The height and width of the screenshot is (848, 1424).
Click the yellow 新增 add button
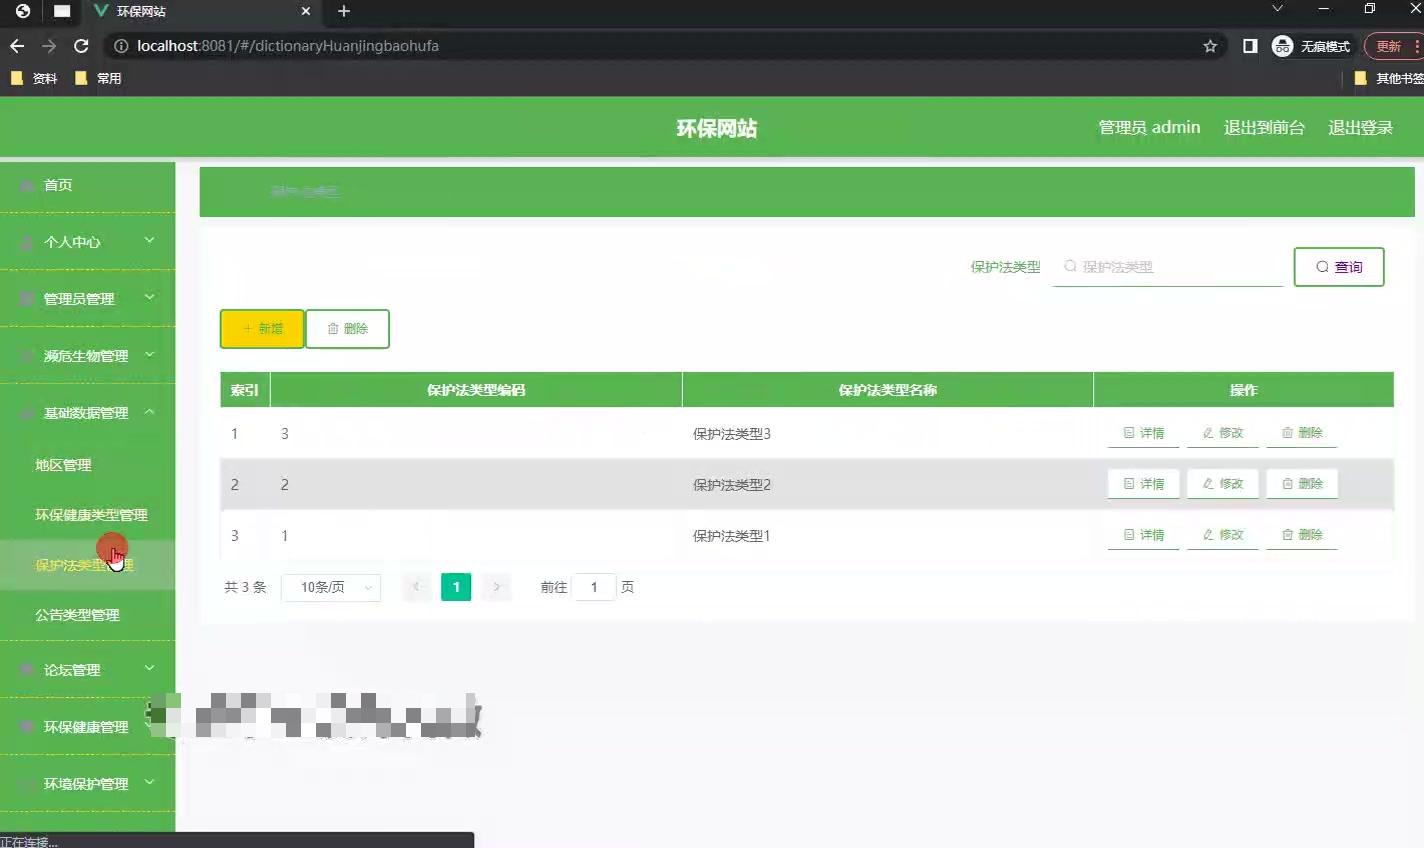click(x=262, y=329)
